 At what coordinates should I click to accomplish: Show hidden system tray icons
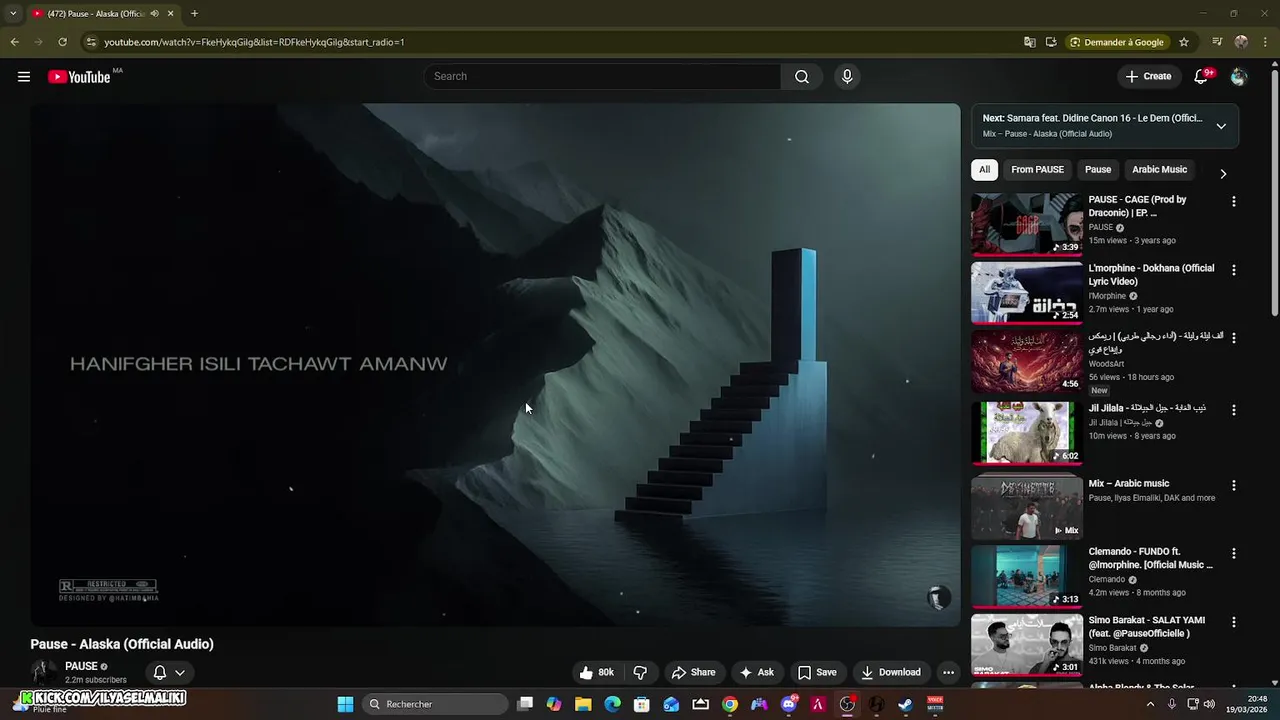coord(1150,704)
